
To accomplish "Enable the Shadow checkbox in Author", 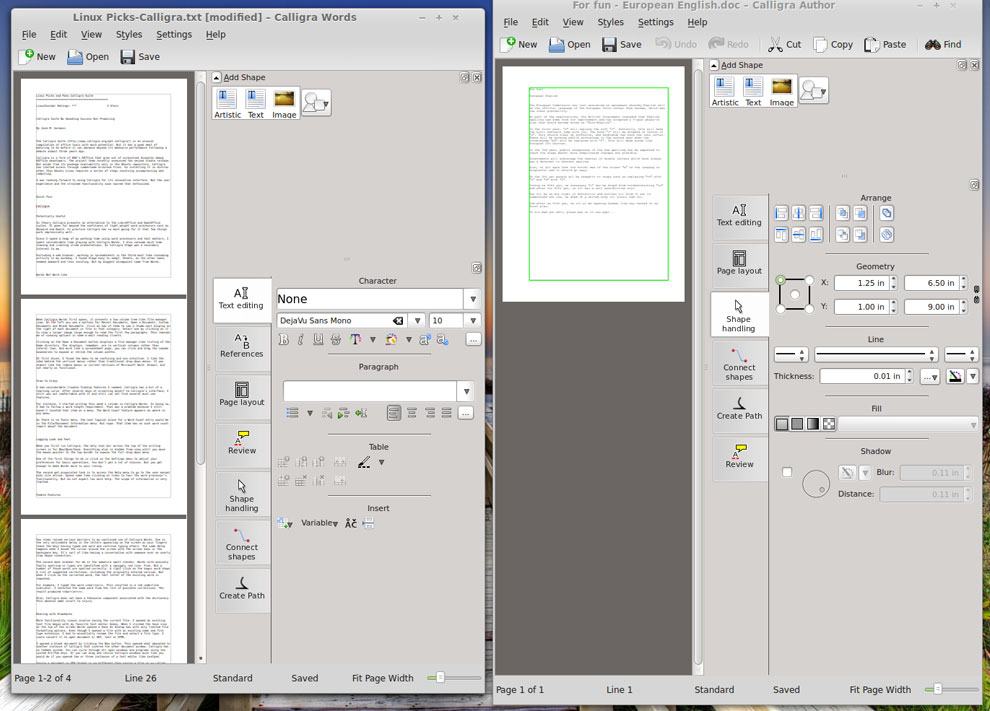I will click(787, 472).
